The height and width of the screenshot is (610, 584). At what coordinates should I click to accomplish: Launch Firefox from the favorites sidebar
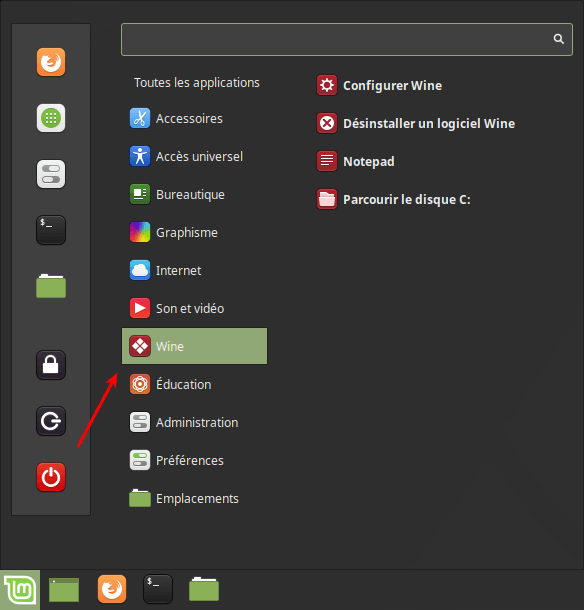click(51, 62)
